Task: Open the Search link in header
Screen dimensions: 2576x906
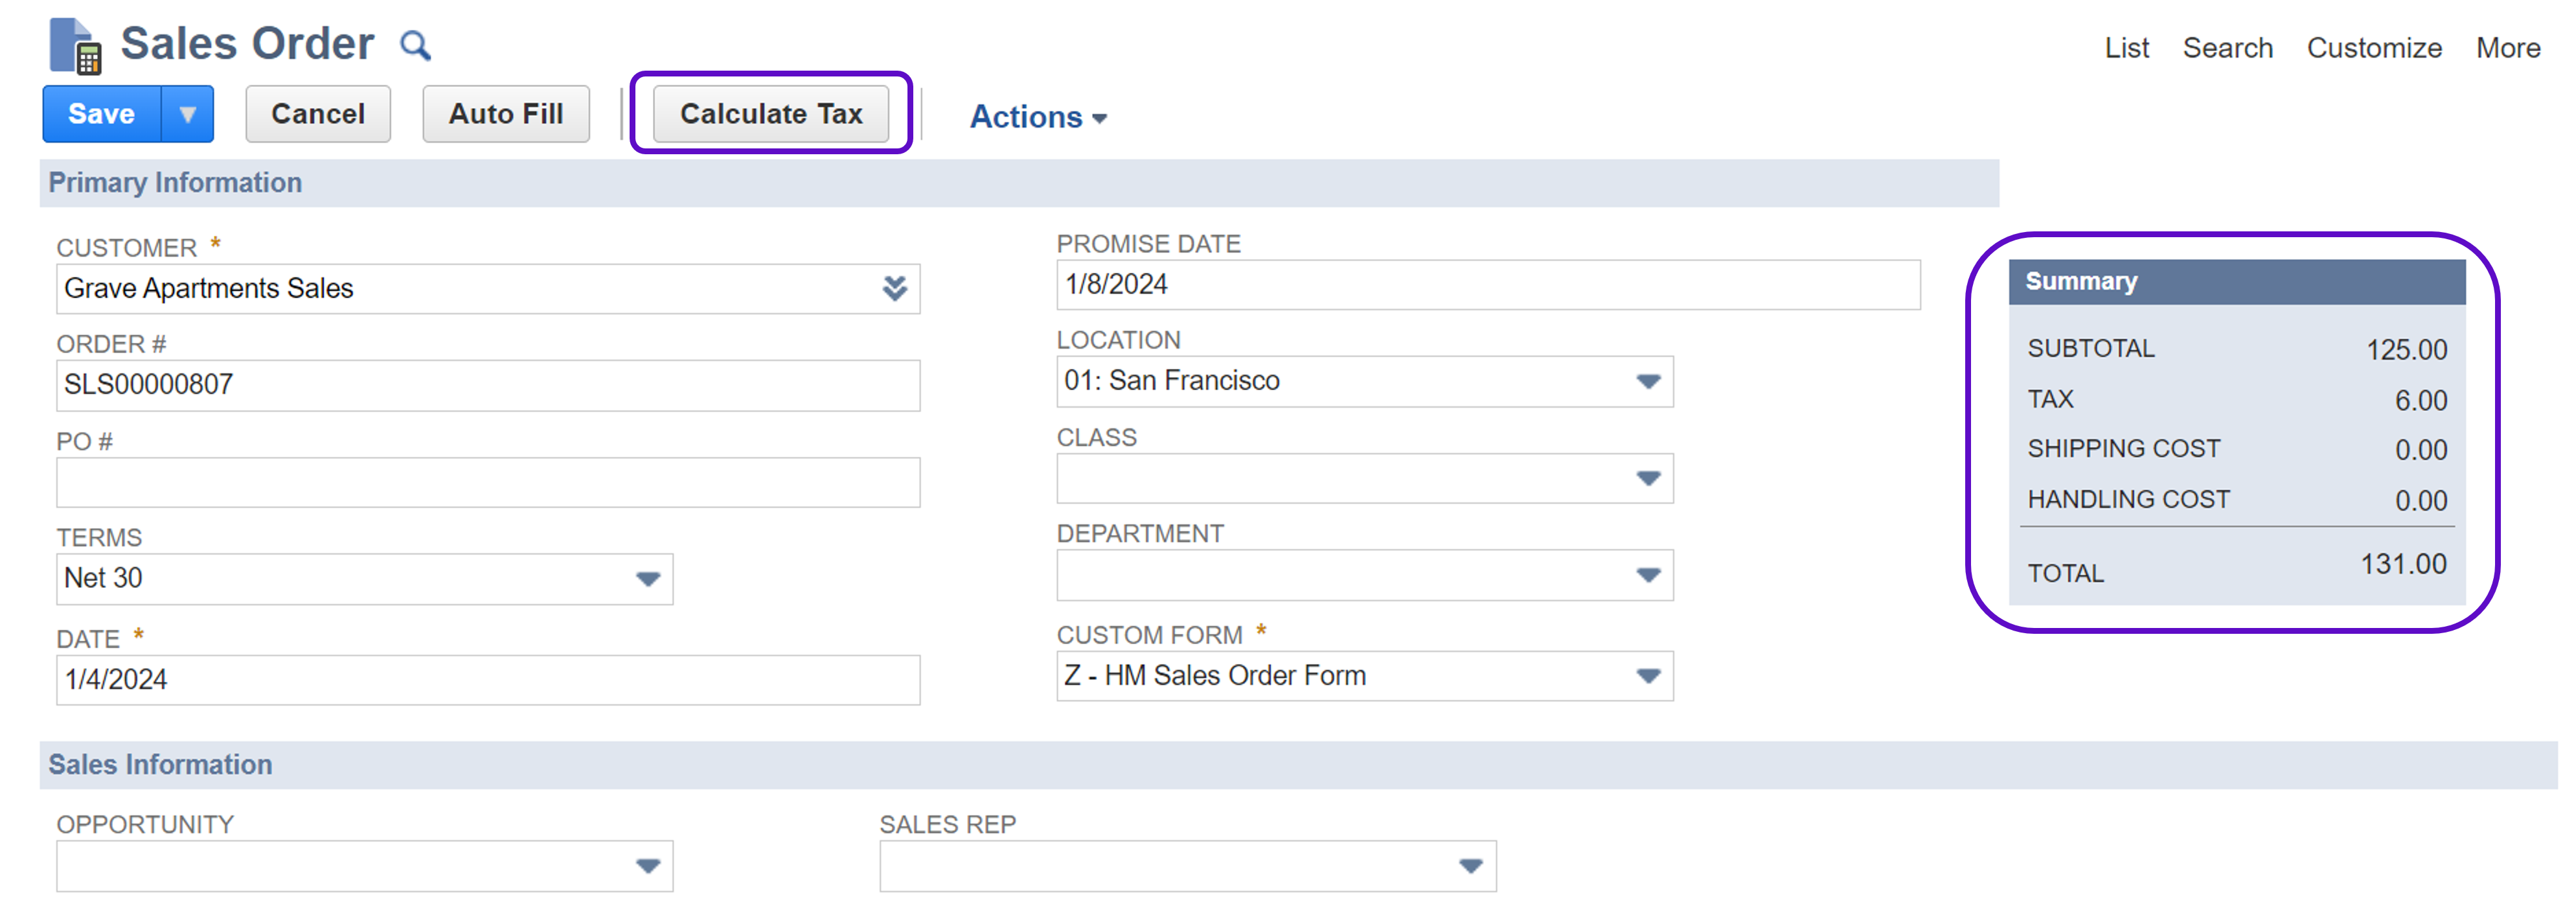Action: (2227, 48)
